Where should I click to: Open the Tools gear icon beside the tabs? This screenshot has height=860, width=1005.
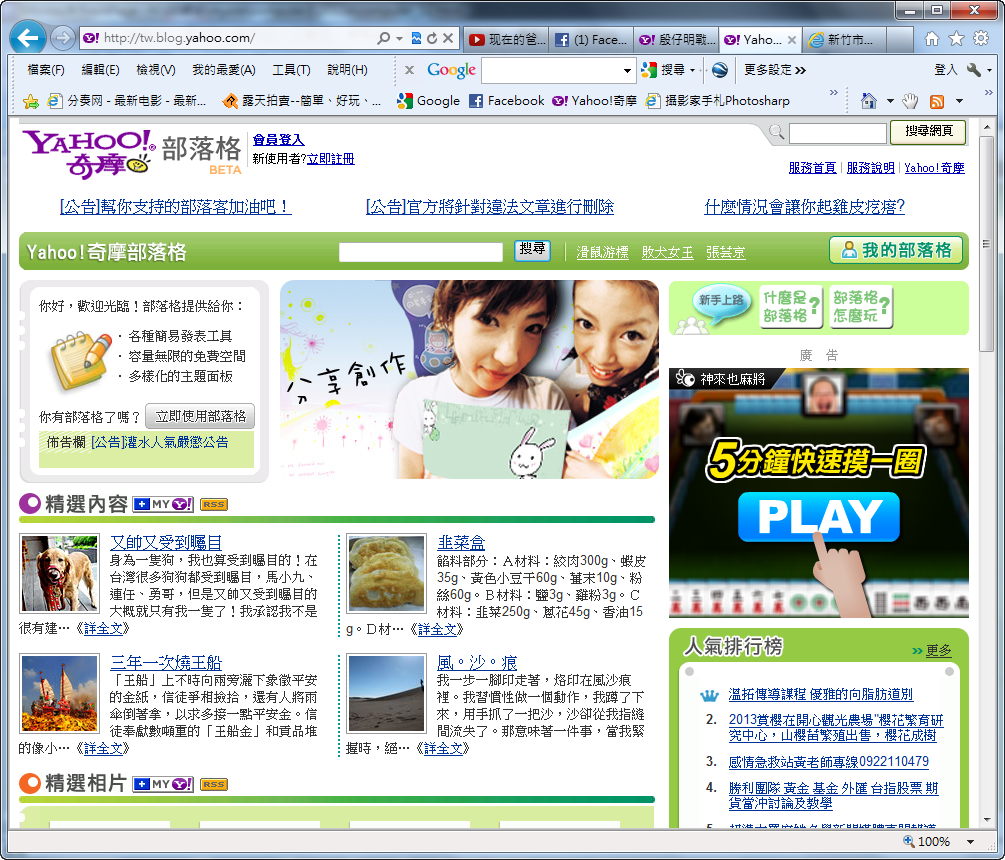[981, 39]
